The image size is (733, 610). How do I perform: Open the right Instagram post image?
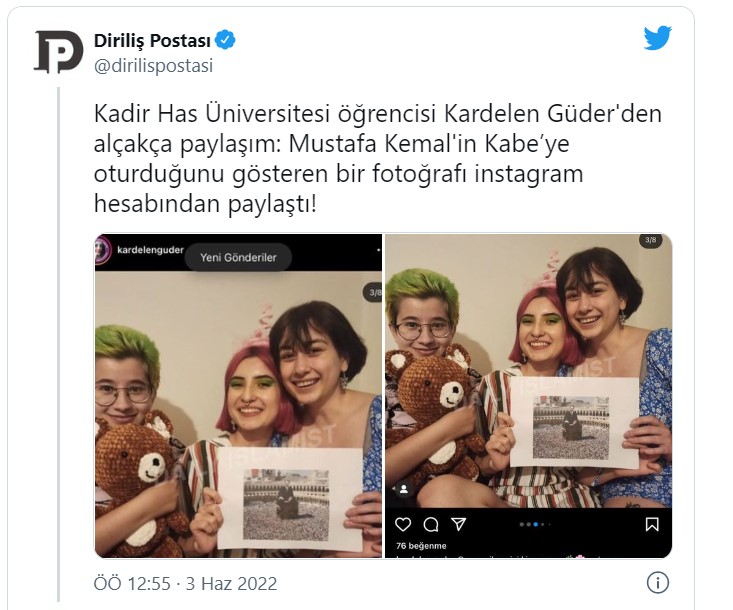[x=528, y=395]
